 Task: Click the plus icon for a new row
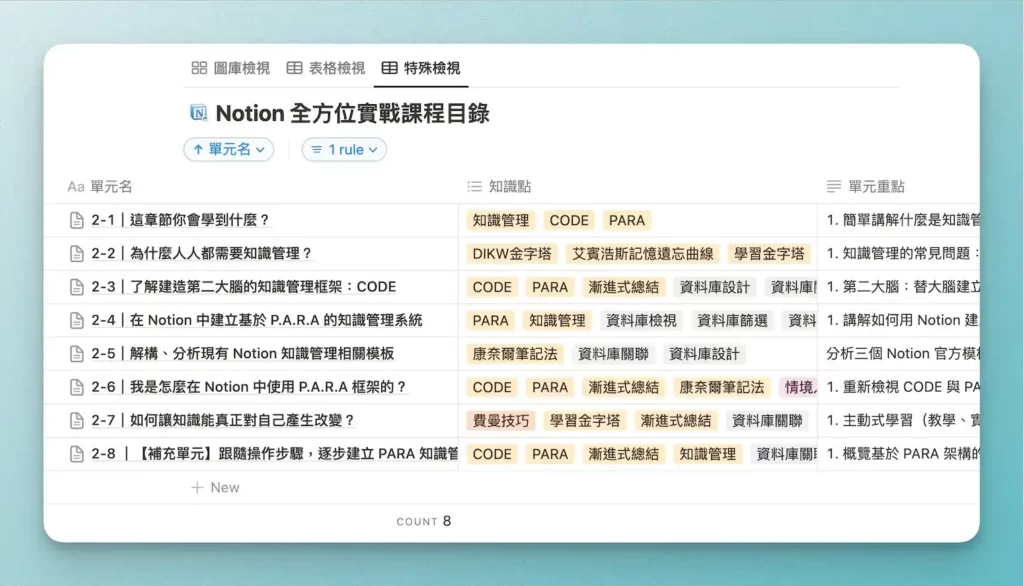point(197,487)
